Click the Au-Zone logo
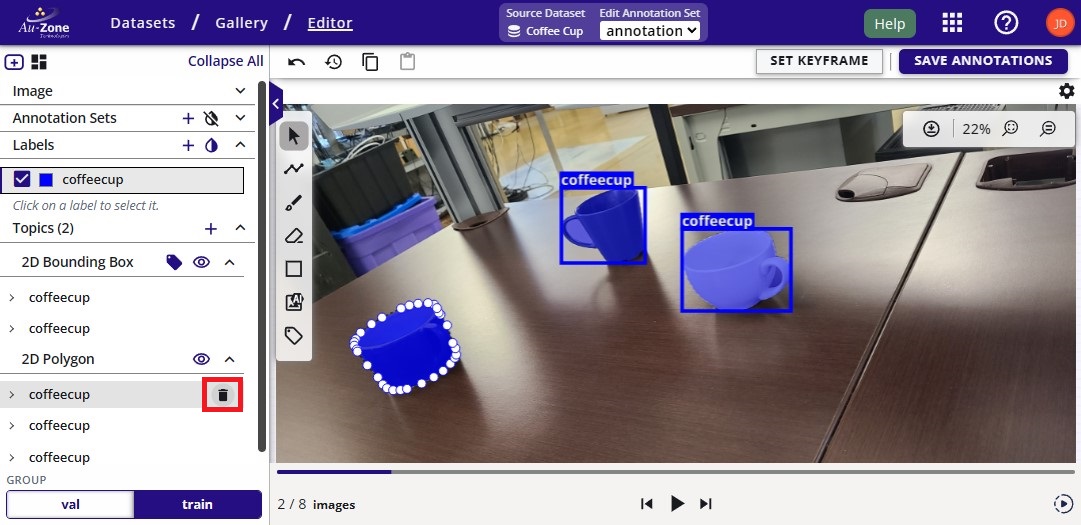Image resolution: width=1081 pixels, height=525 pixels. 45,22
